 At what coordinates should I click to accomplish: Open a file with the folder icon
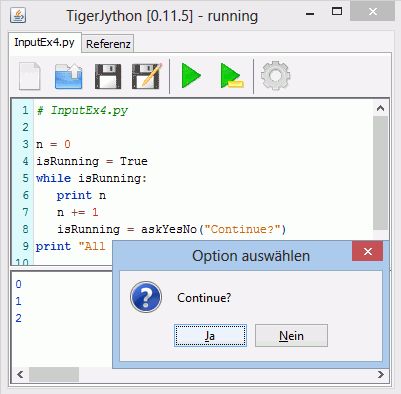click(x=68, y=76)
